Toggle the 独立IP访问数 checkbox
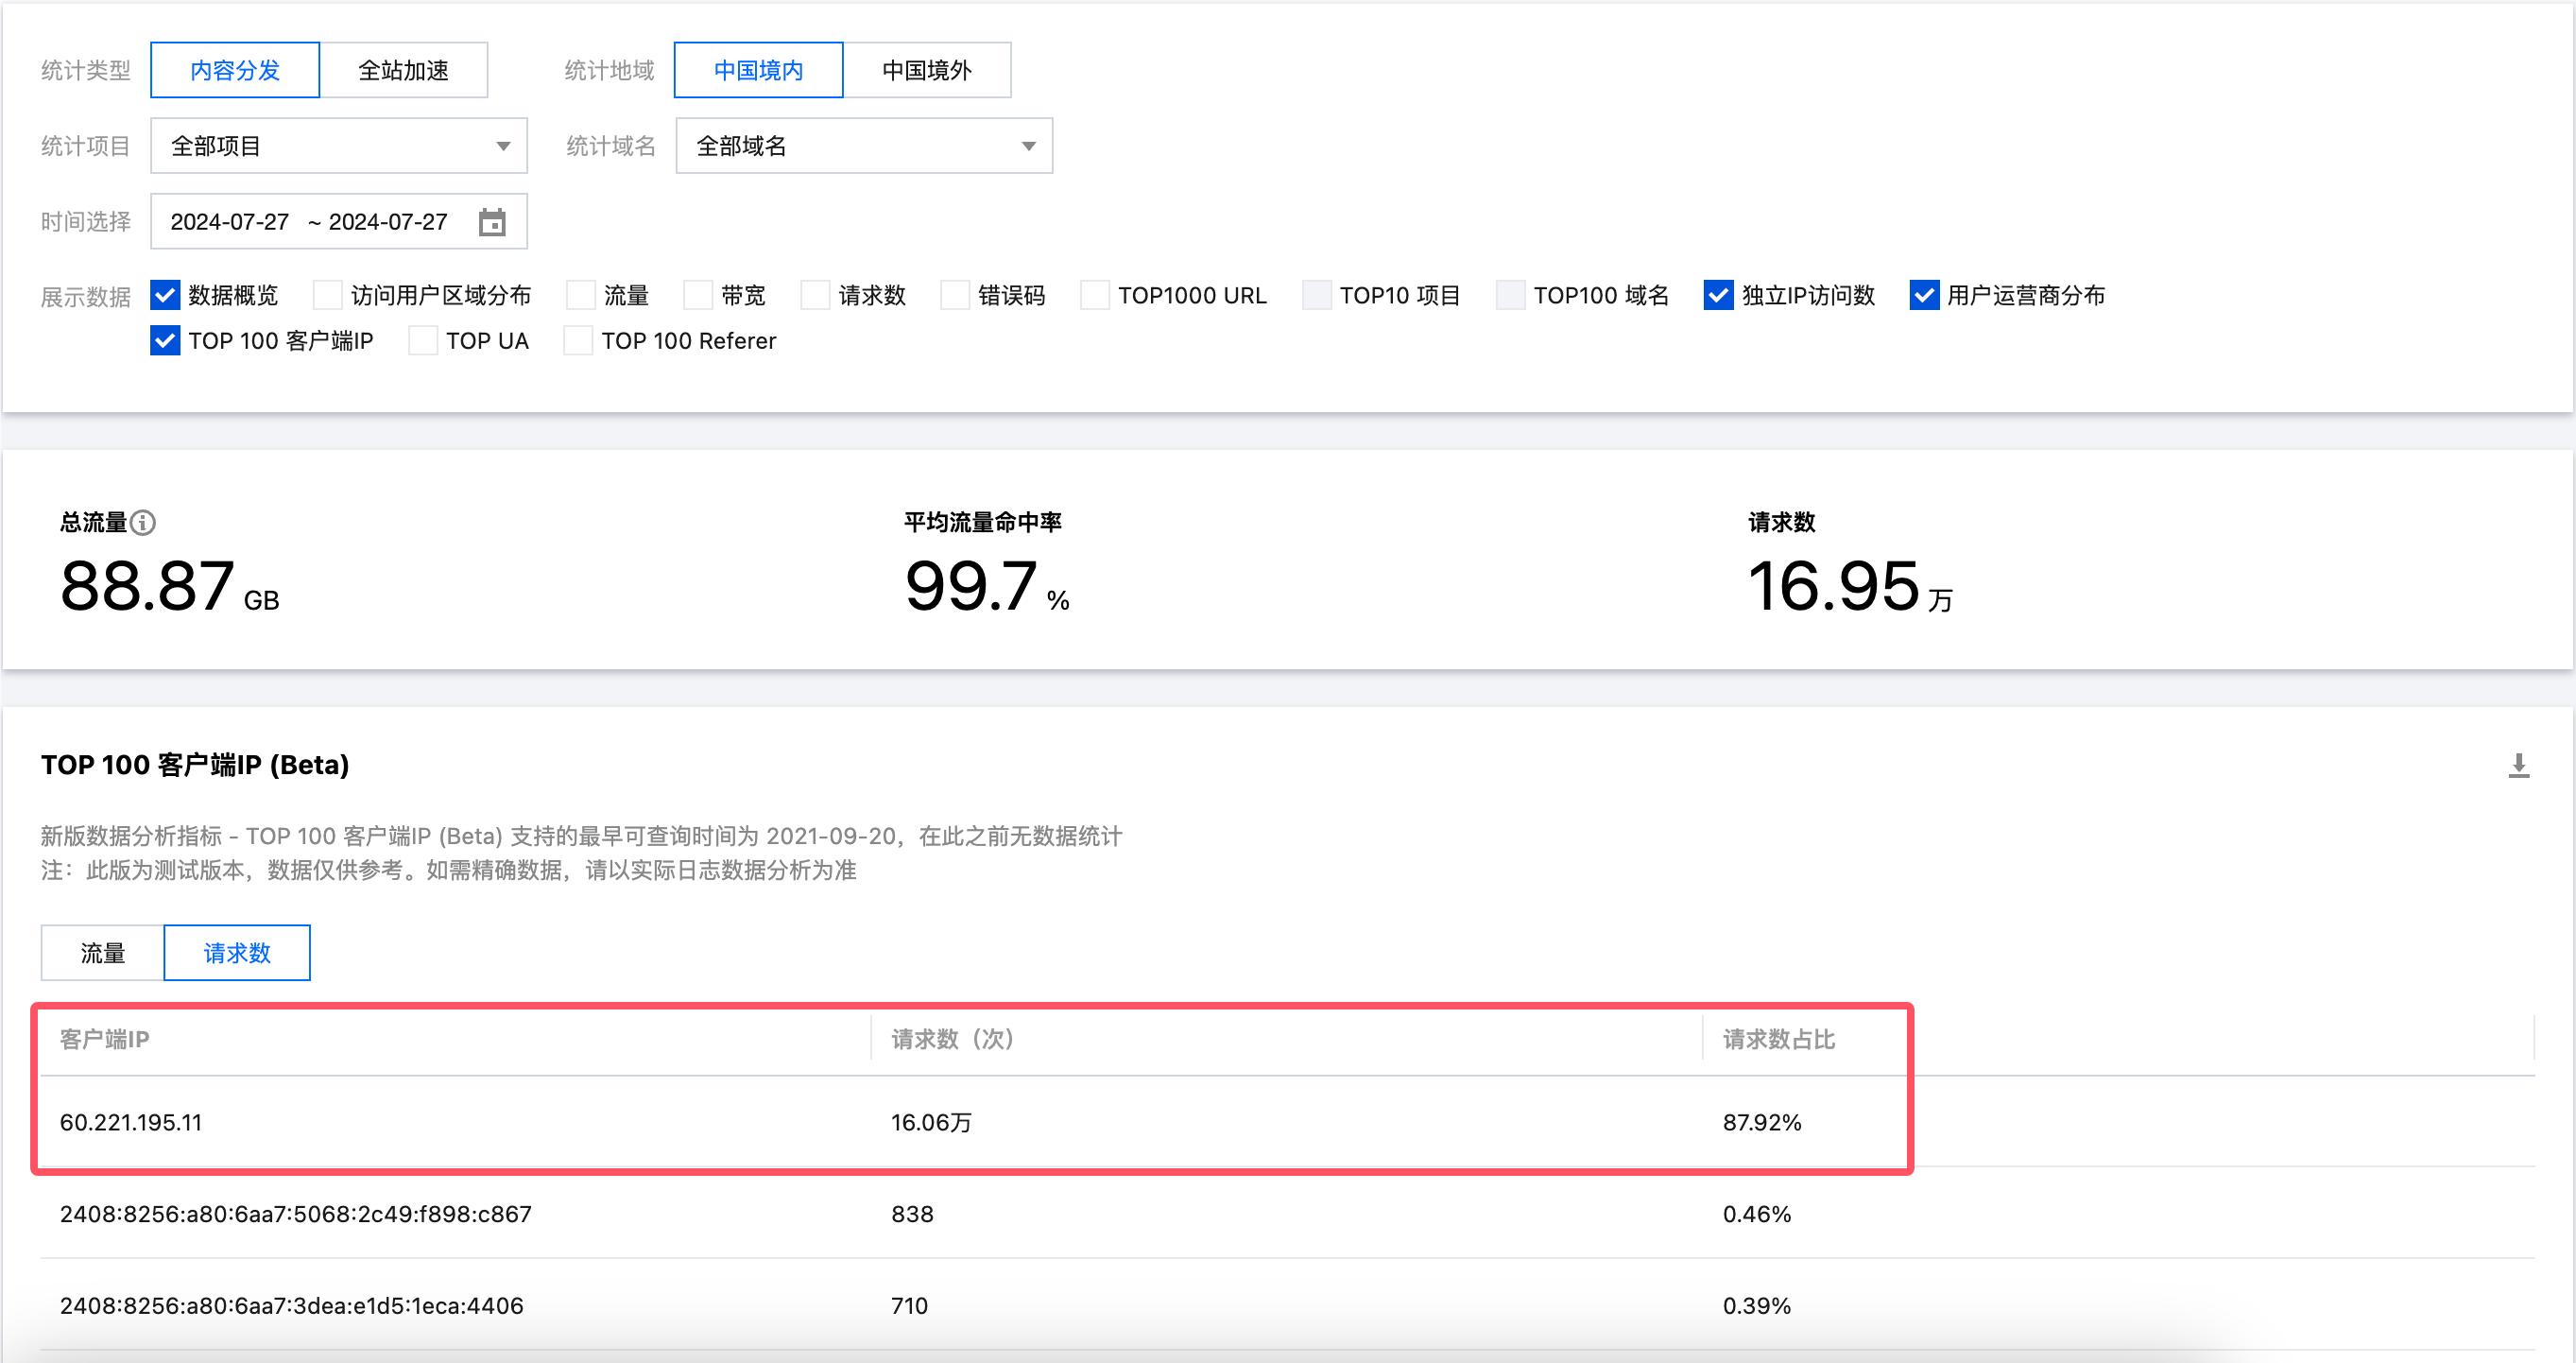Screen dimensions: 2576x1363 pos(1718,295)
